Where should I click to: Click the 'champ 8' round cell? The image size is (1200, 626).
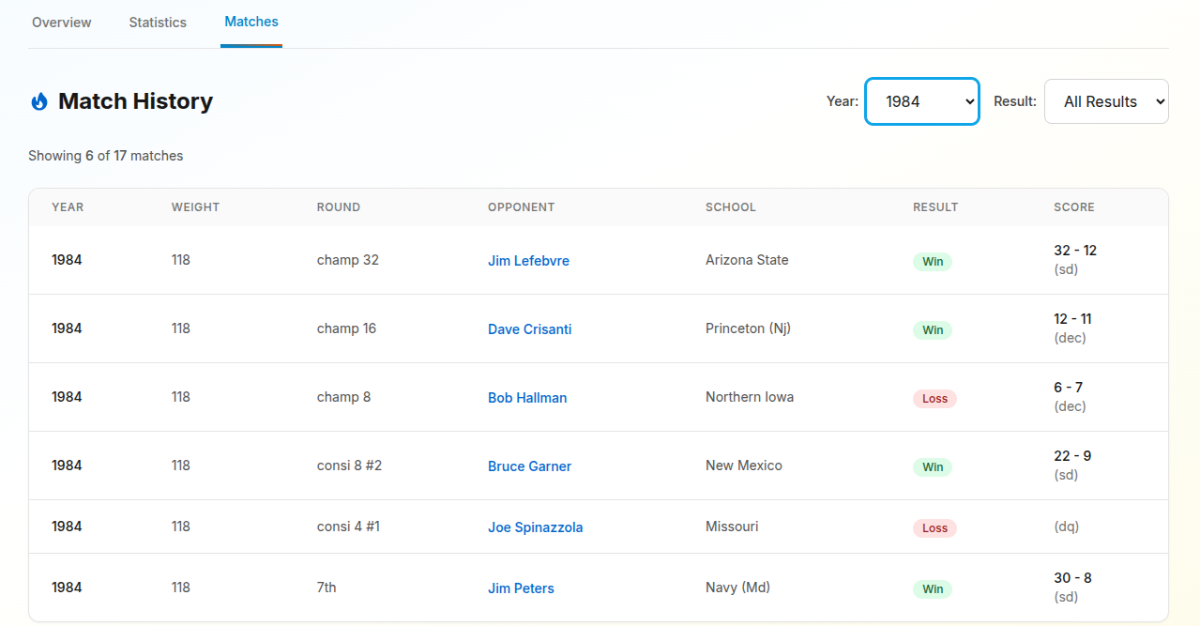click(x=344, y=397)
